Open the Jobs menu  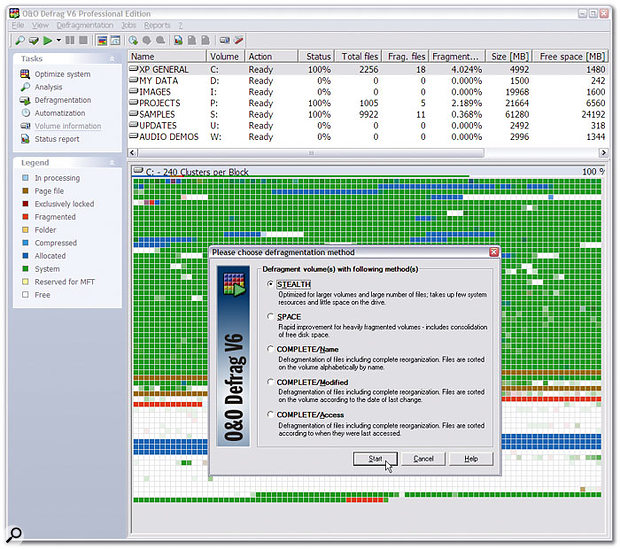(129, 25)
